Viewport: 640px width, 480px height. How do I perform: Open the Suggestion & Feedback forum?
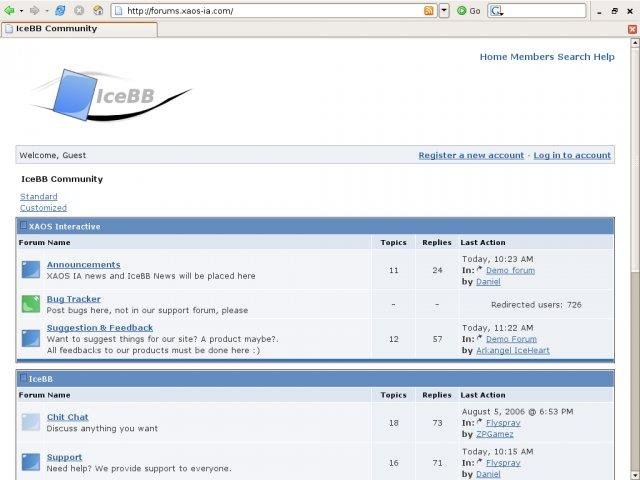click(100, 328)
